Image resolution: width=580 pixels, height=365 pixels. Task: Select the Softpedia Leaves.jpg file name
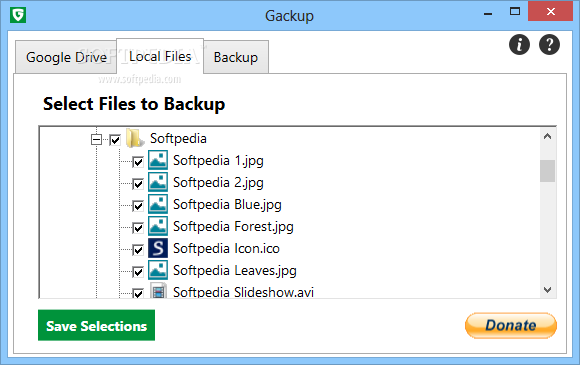click(x=235, y=270)
